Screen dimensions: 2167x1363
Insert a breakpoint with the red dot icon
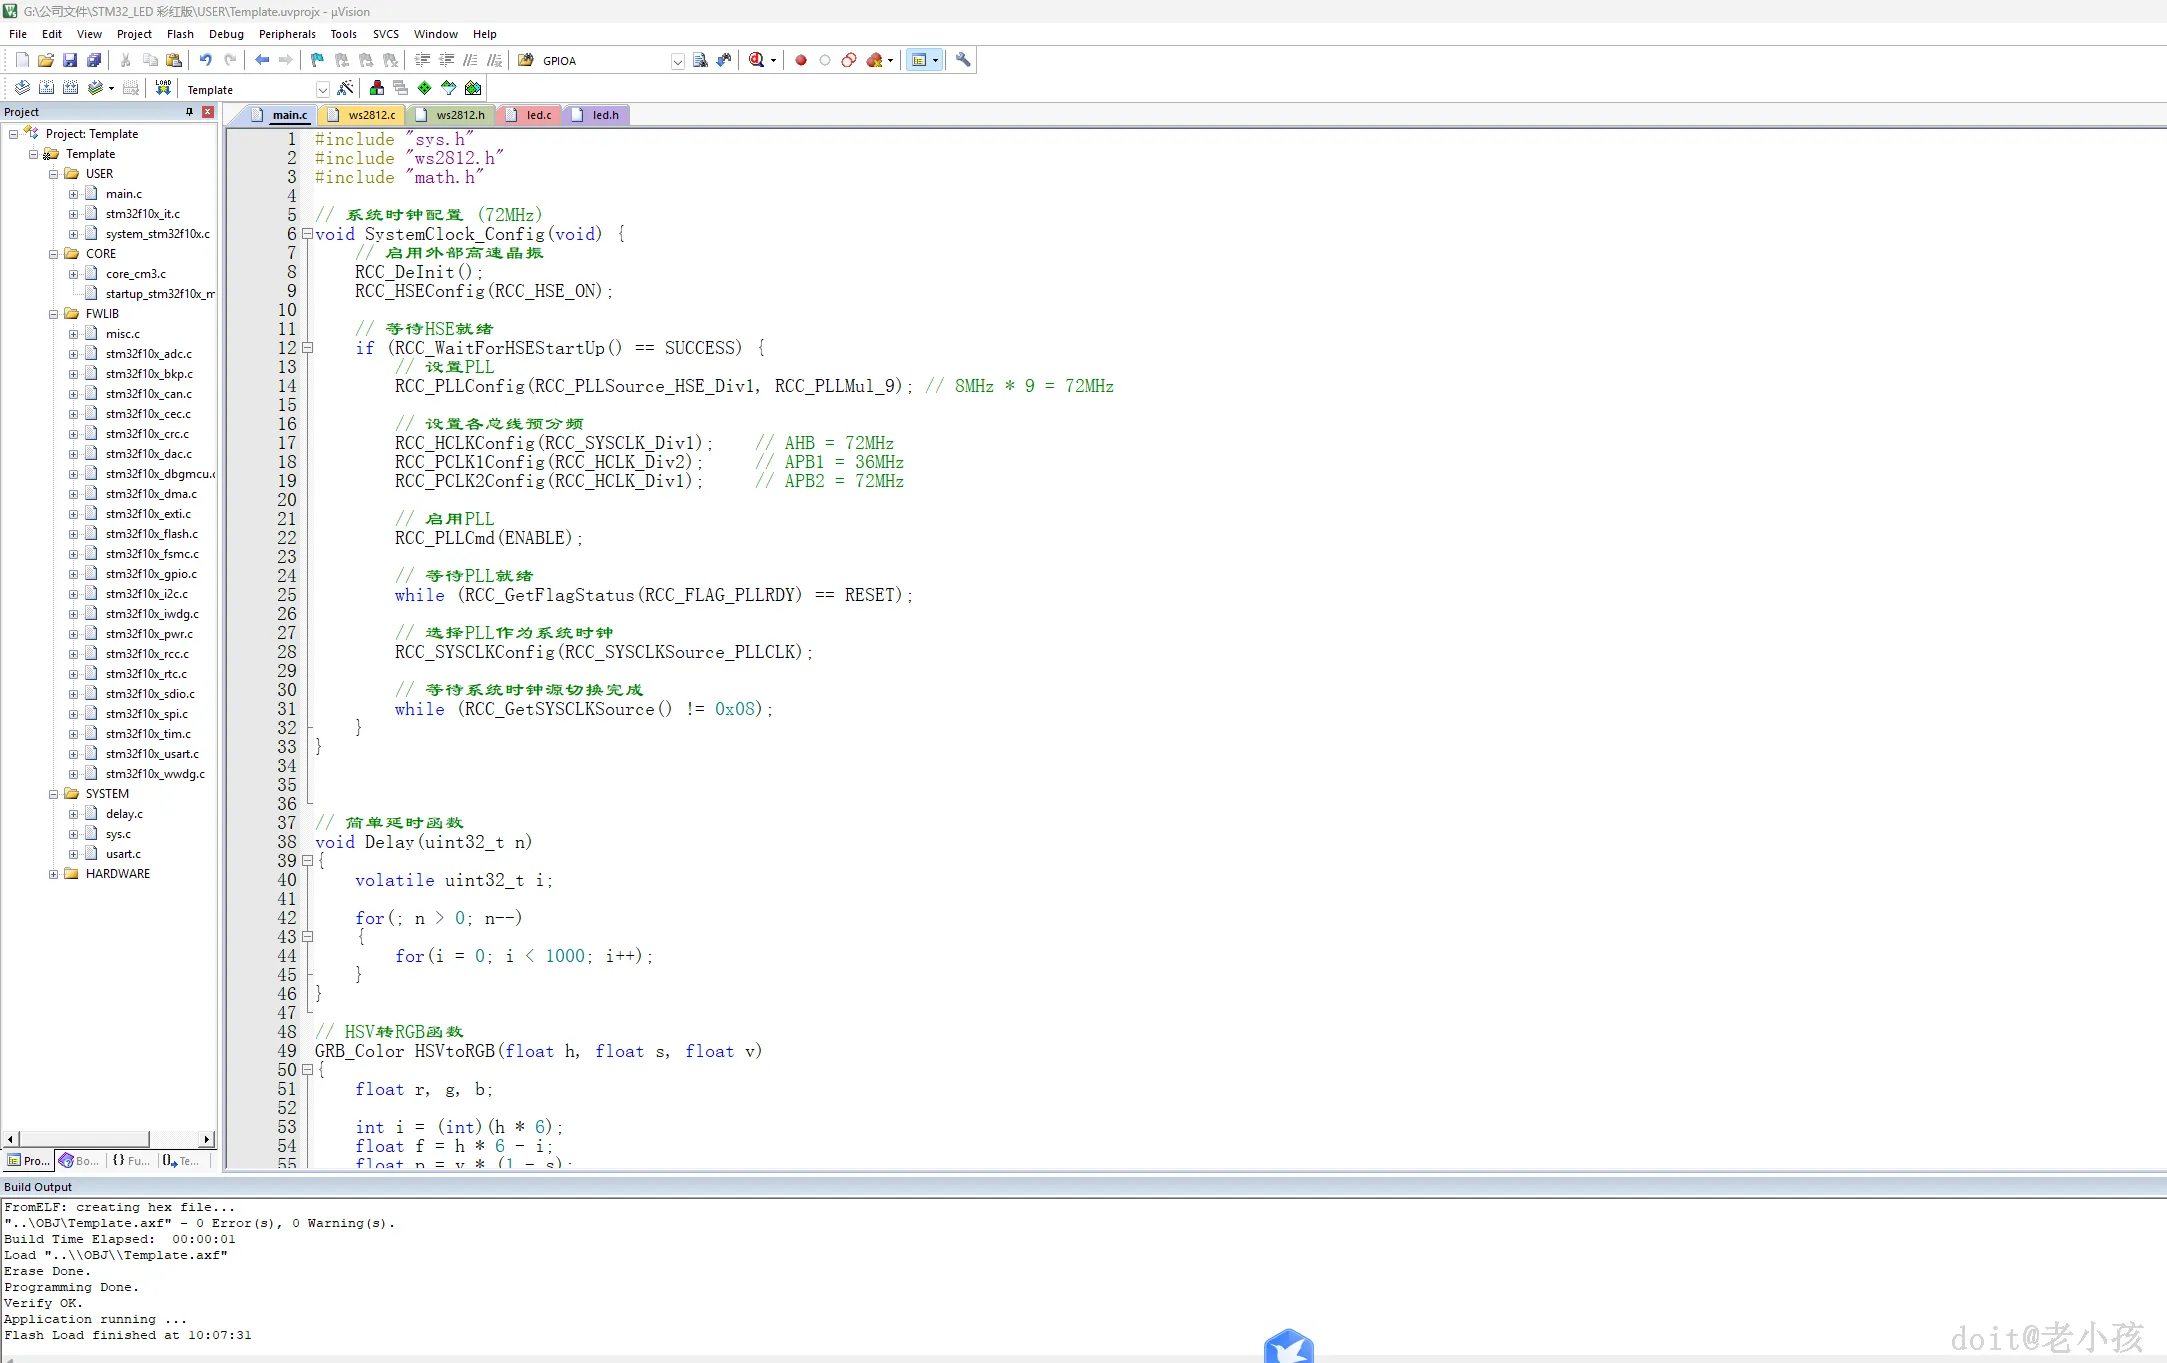click(x=800, y=60)
